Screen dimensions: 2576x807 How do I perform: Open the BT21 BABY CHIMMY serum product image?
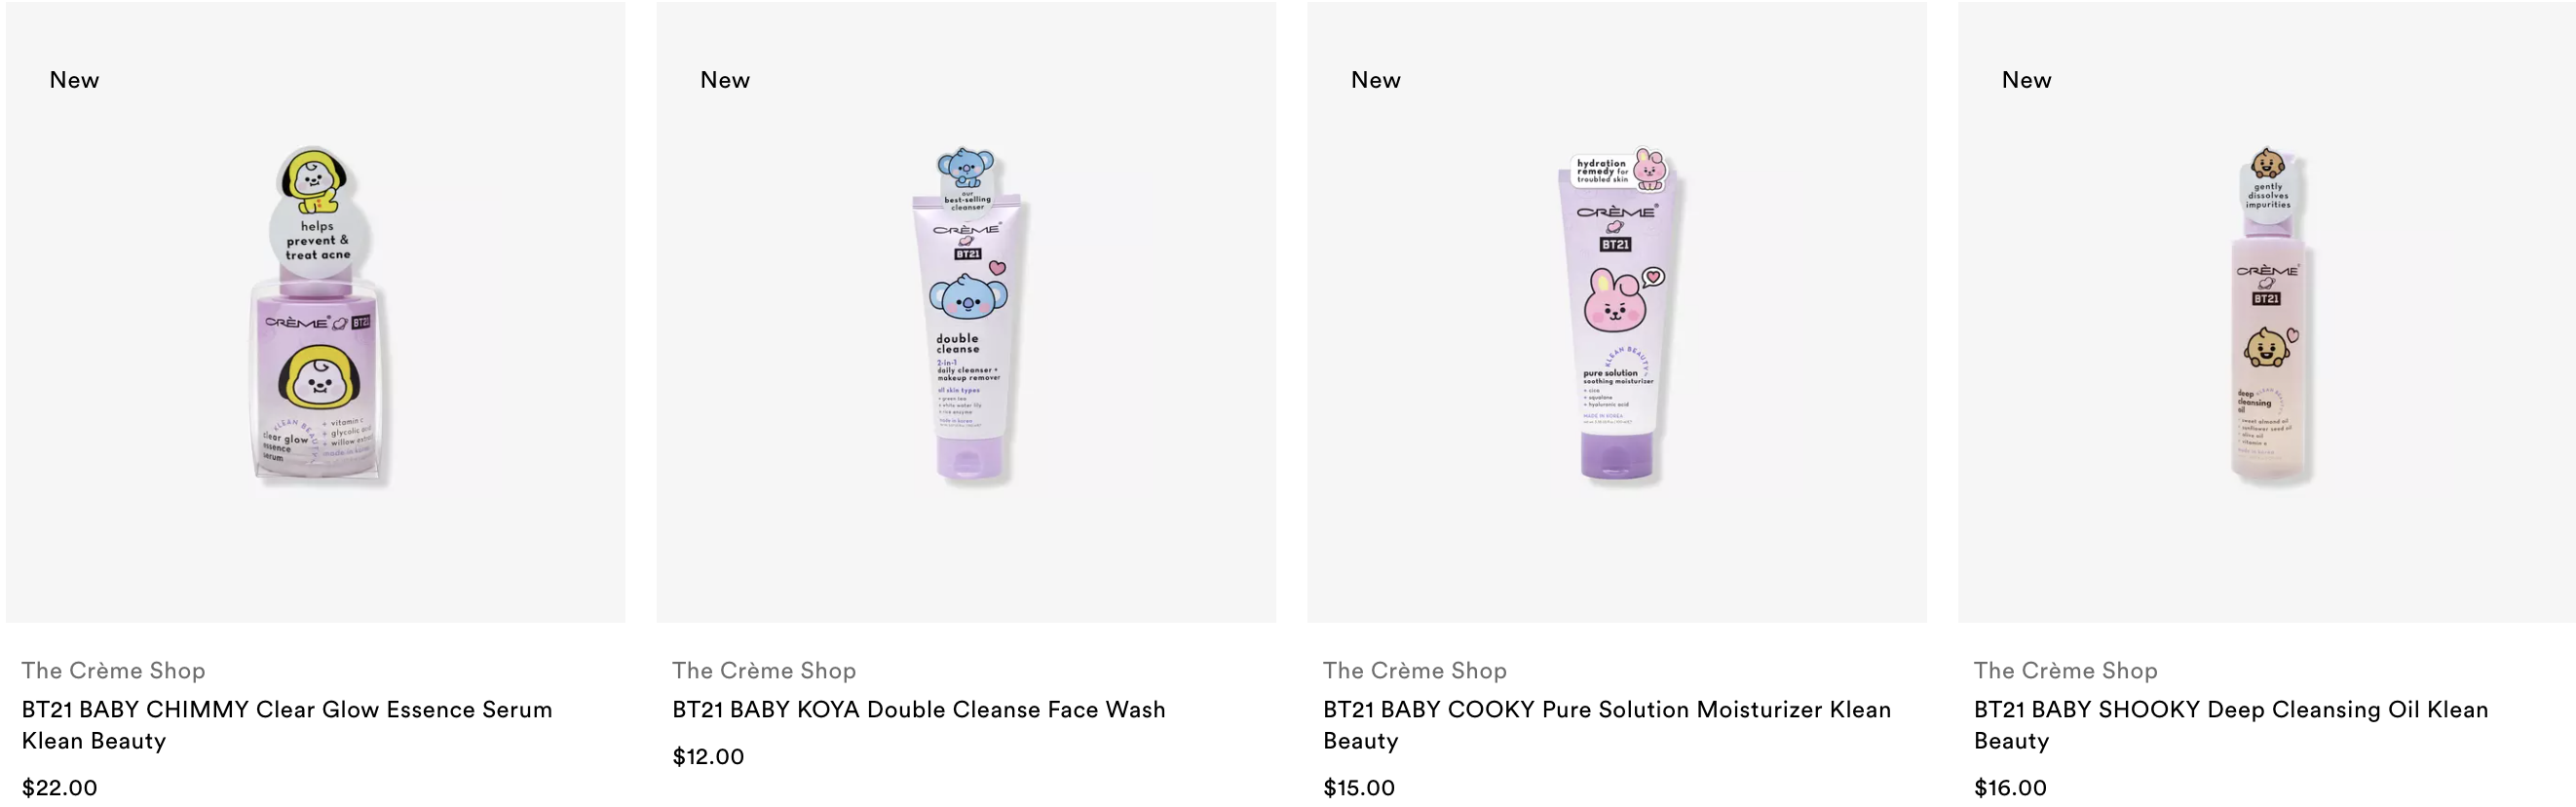click(x=316, y=312)
